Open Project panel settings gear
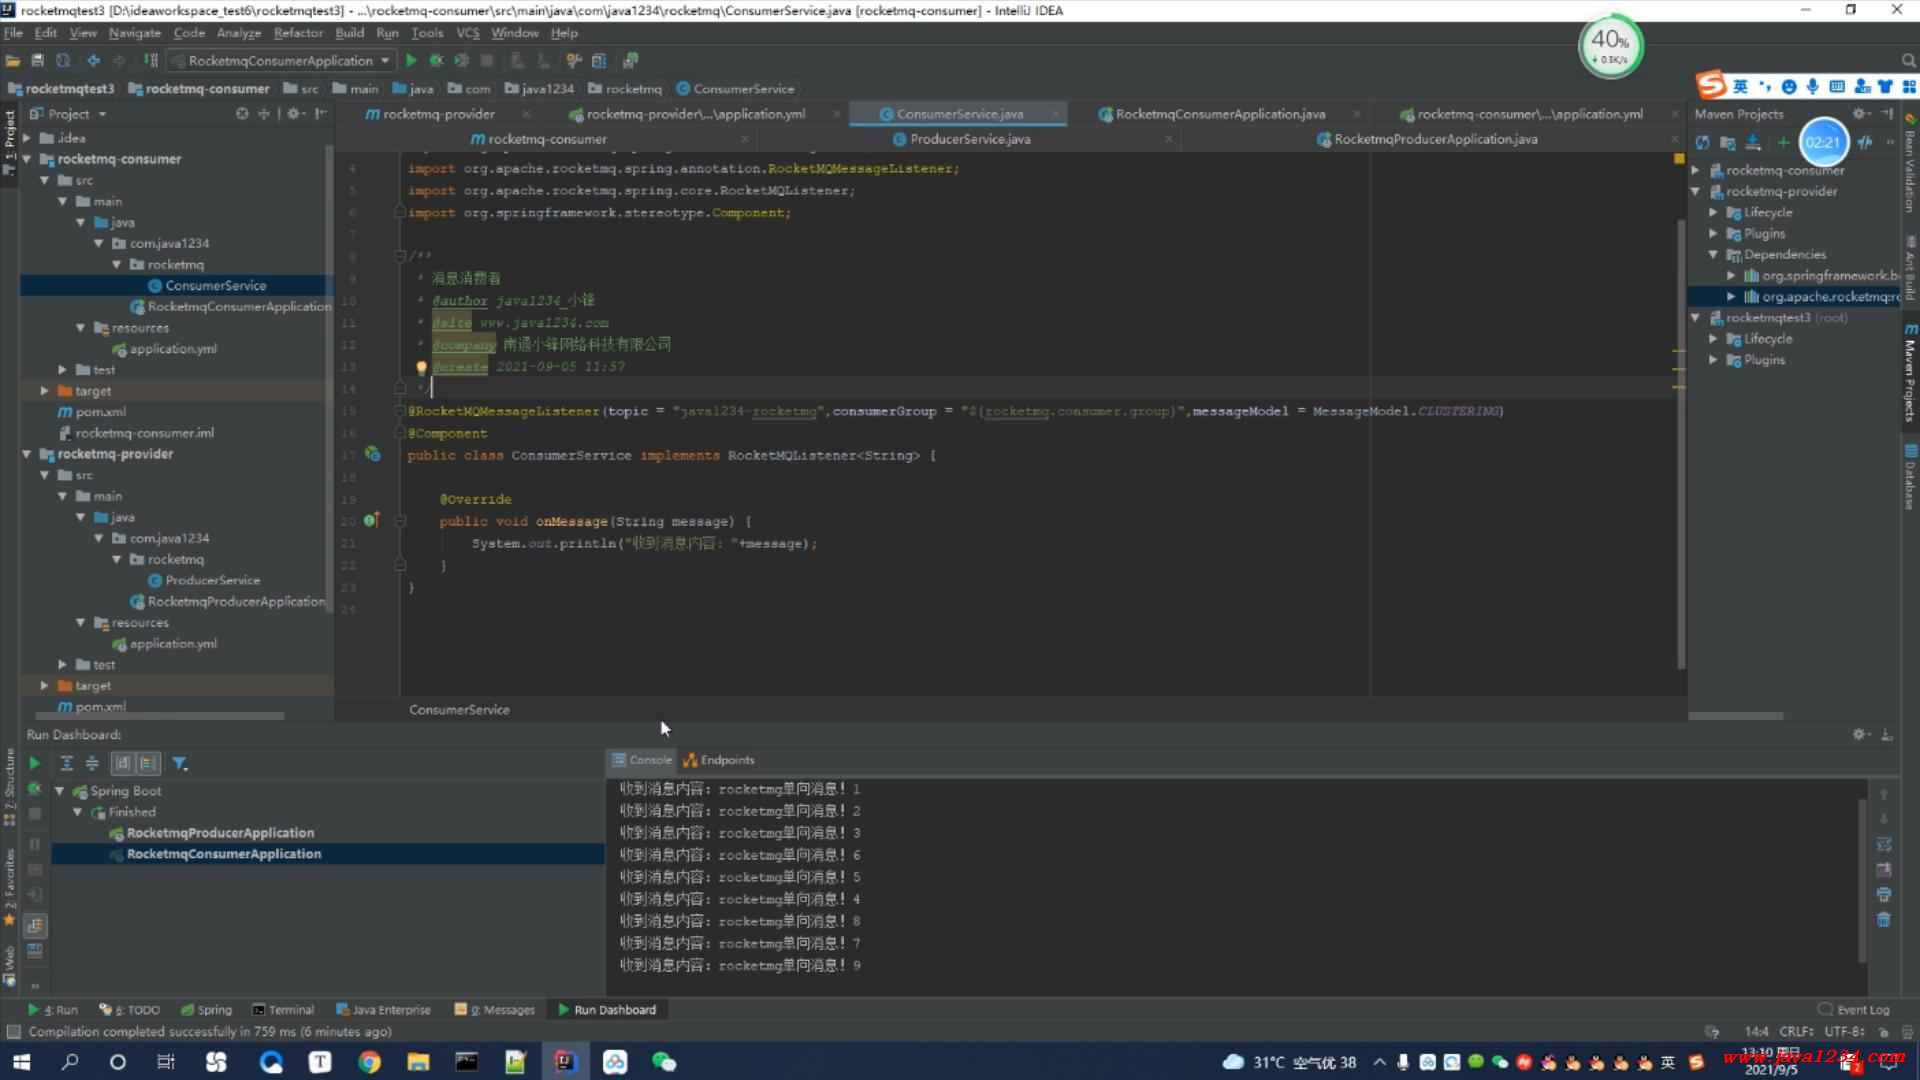 pos(294,114)
